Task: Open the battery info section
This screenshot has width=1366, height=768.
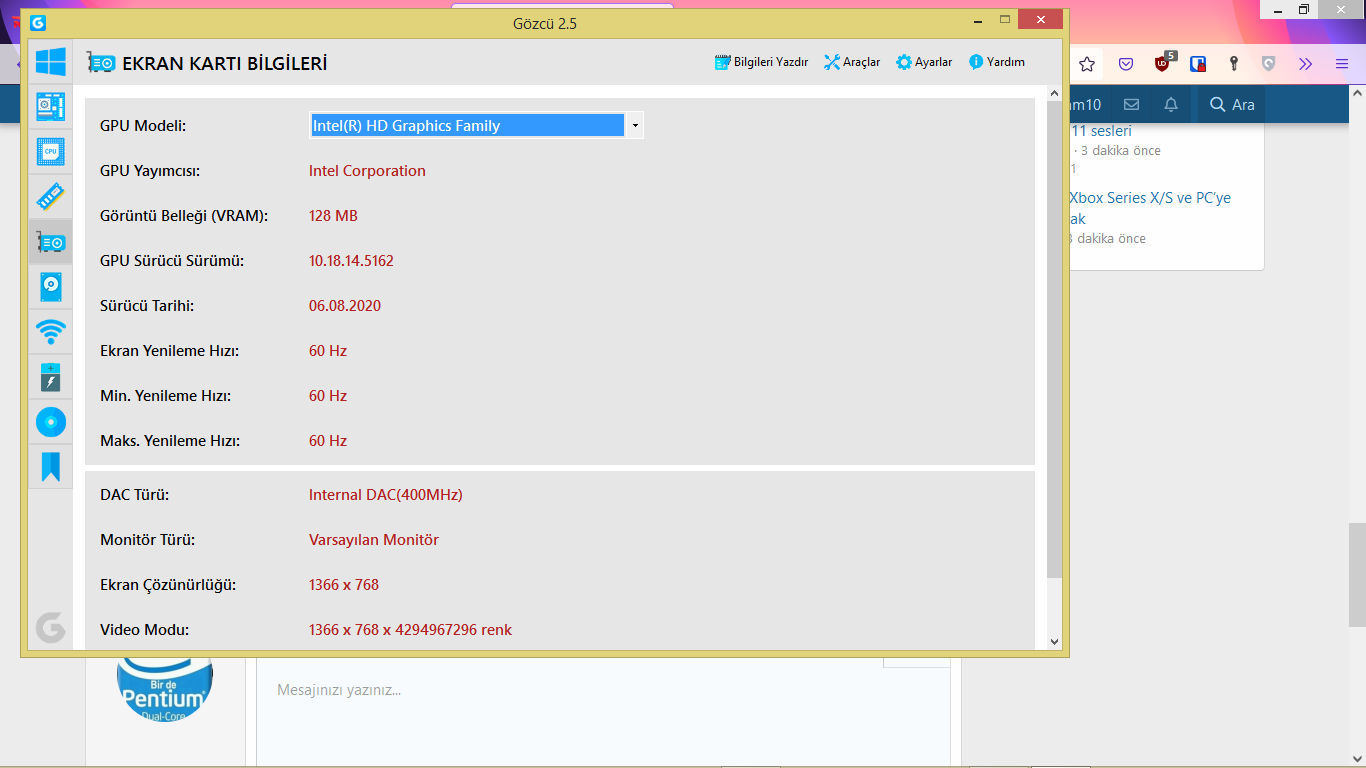Action: [x=50, y=377]
